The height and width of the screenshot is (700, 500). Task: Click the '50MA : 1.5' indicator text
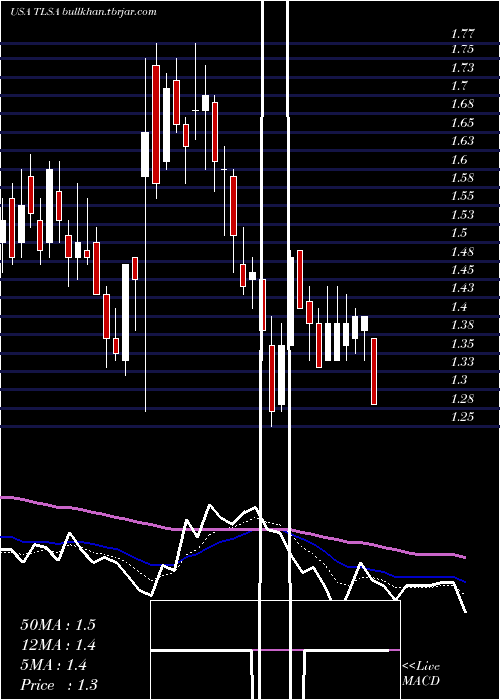(x=58, y=625)
